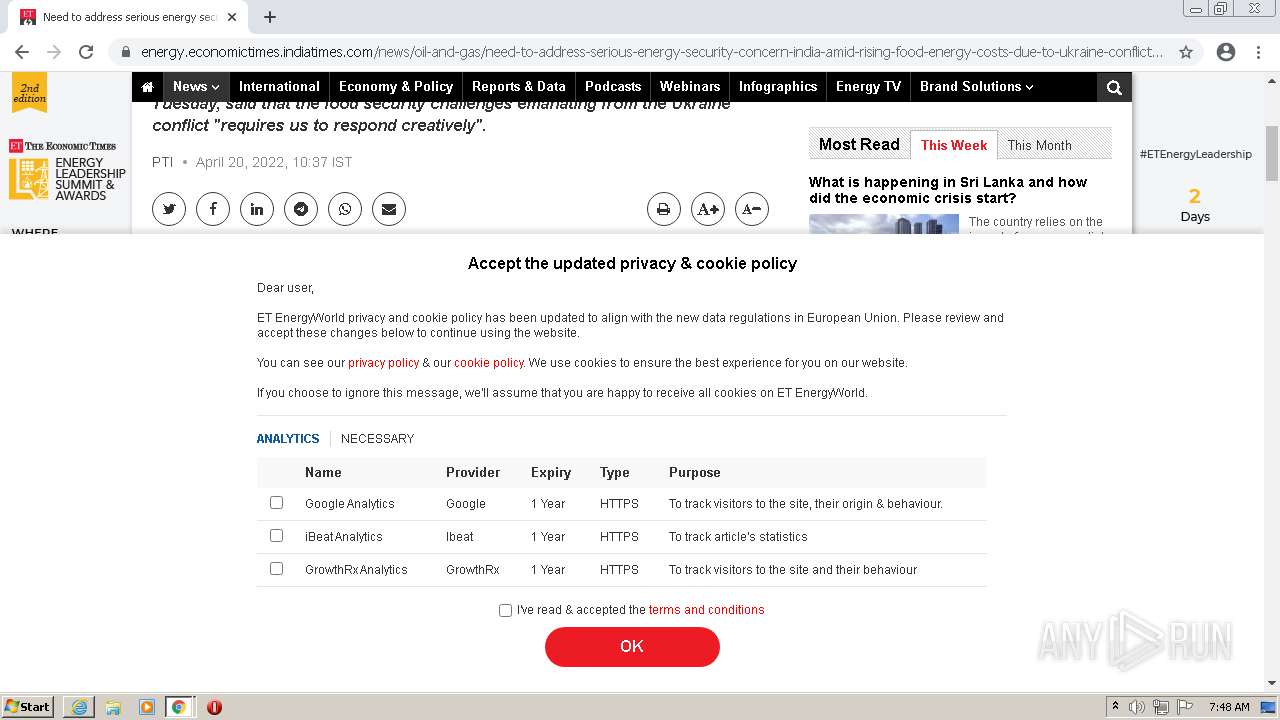Email this article with envelope icon
Image resolution: width=1280 pixels, height=720 pixels.
(389, 209)
